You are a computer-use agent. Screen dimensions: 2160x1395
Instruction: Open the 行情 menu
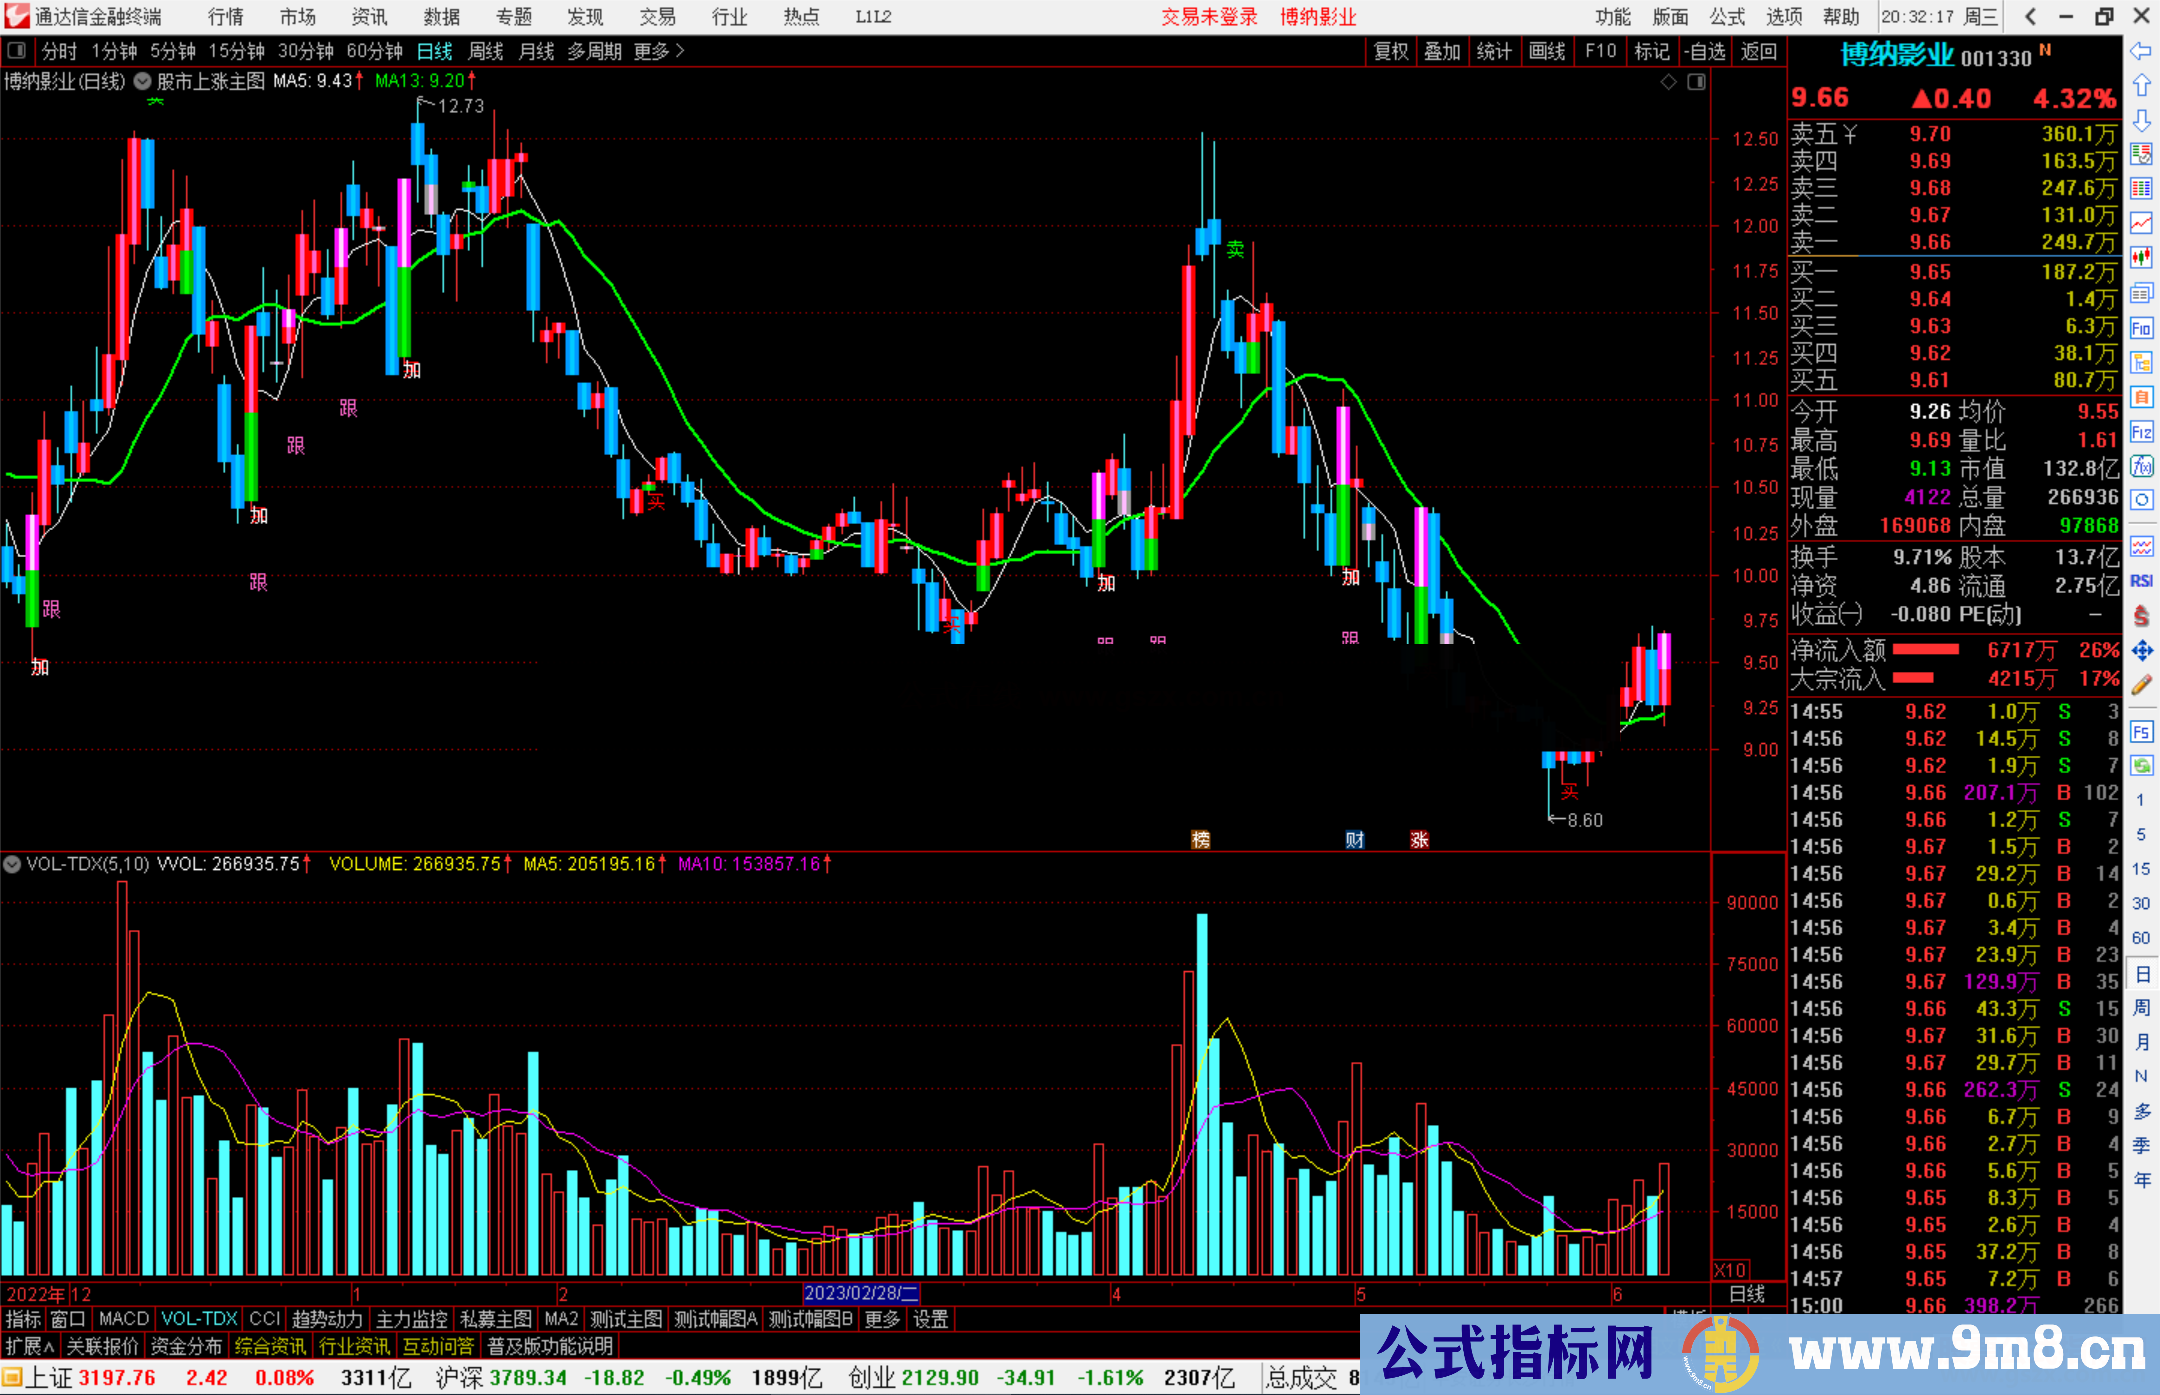[x=226, y=17]
